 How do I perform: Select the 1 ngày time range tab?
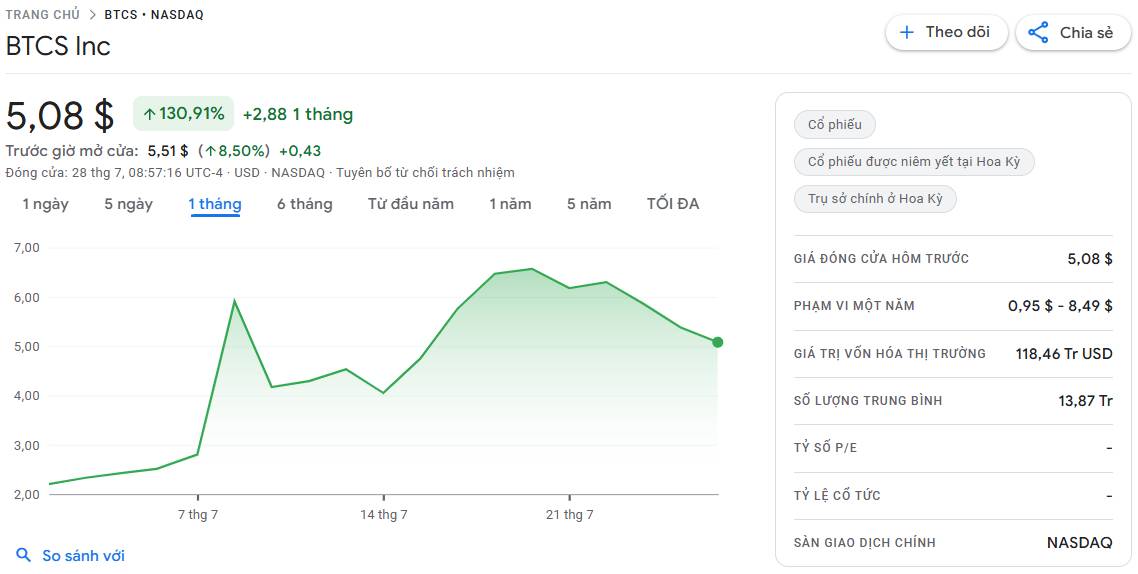(x=46, y=204)
